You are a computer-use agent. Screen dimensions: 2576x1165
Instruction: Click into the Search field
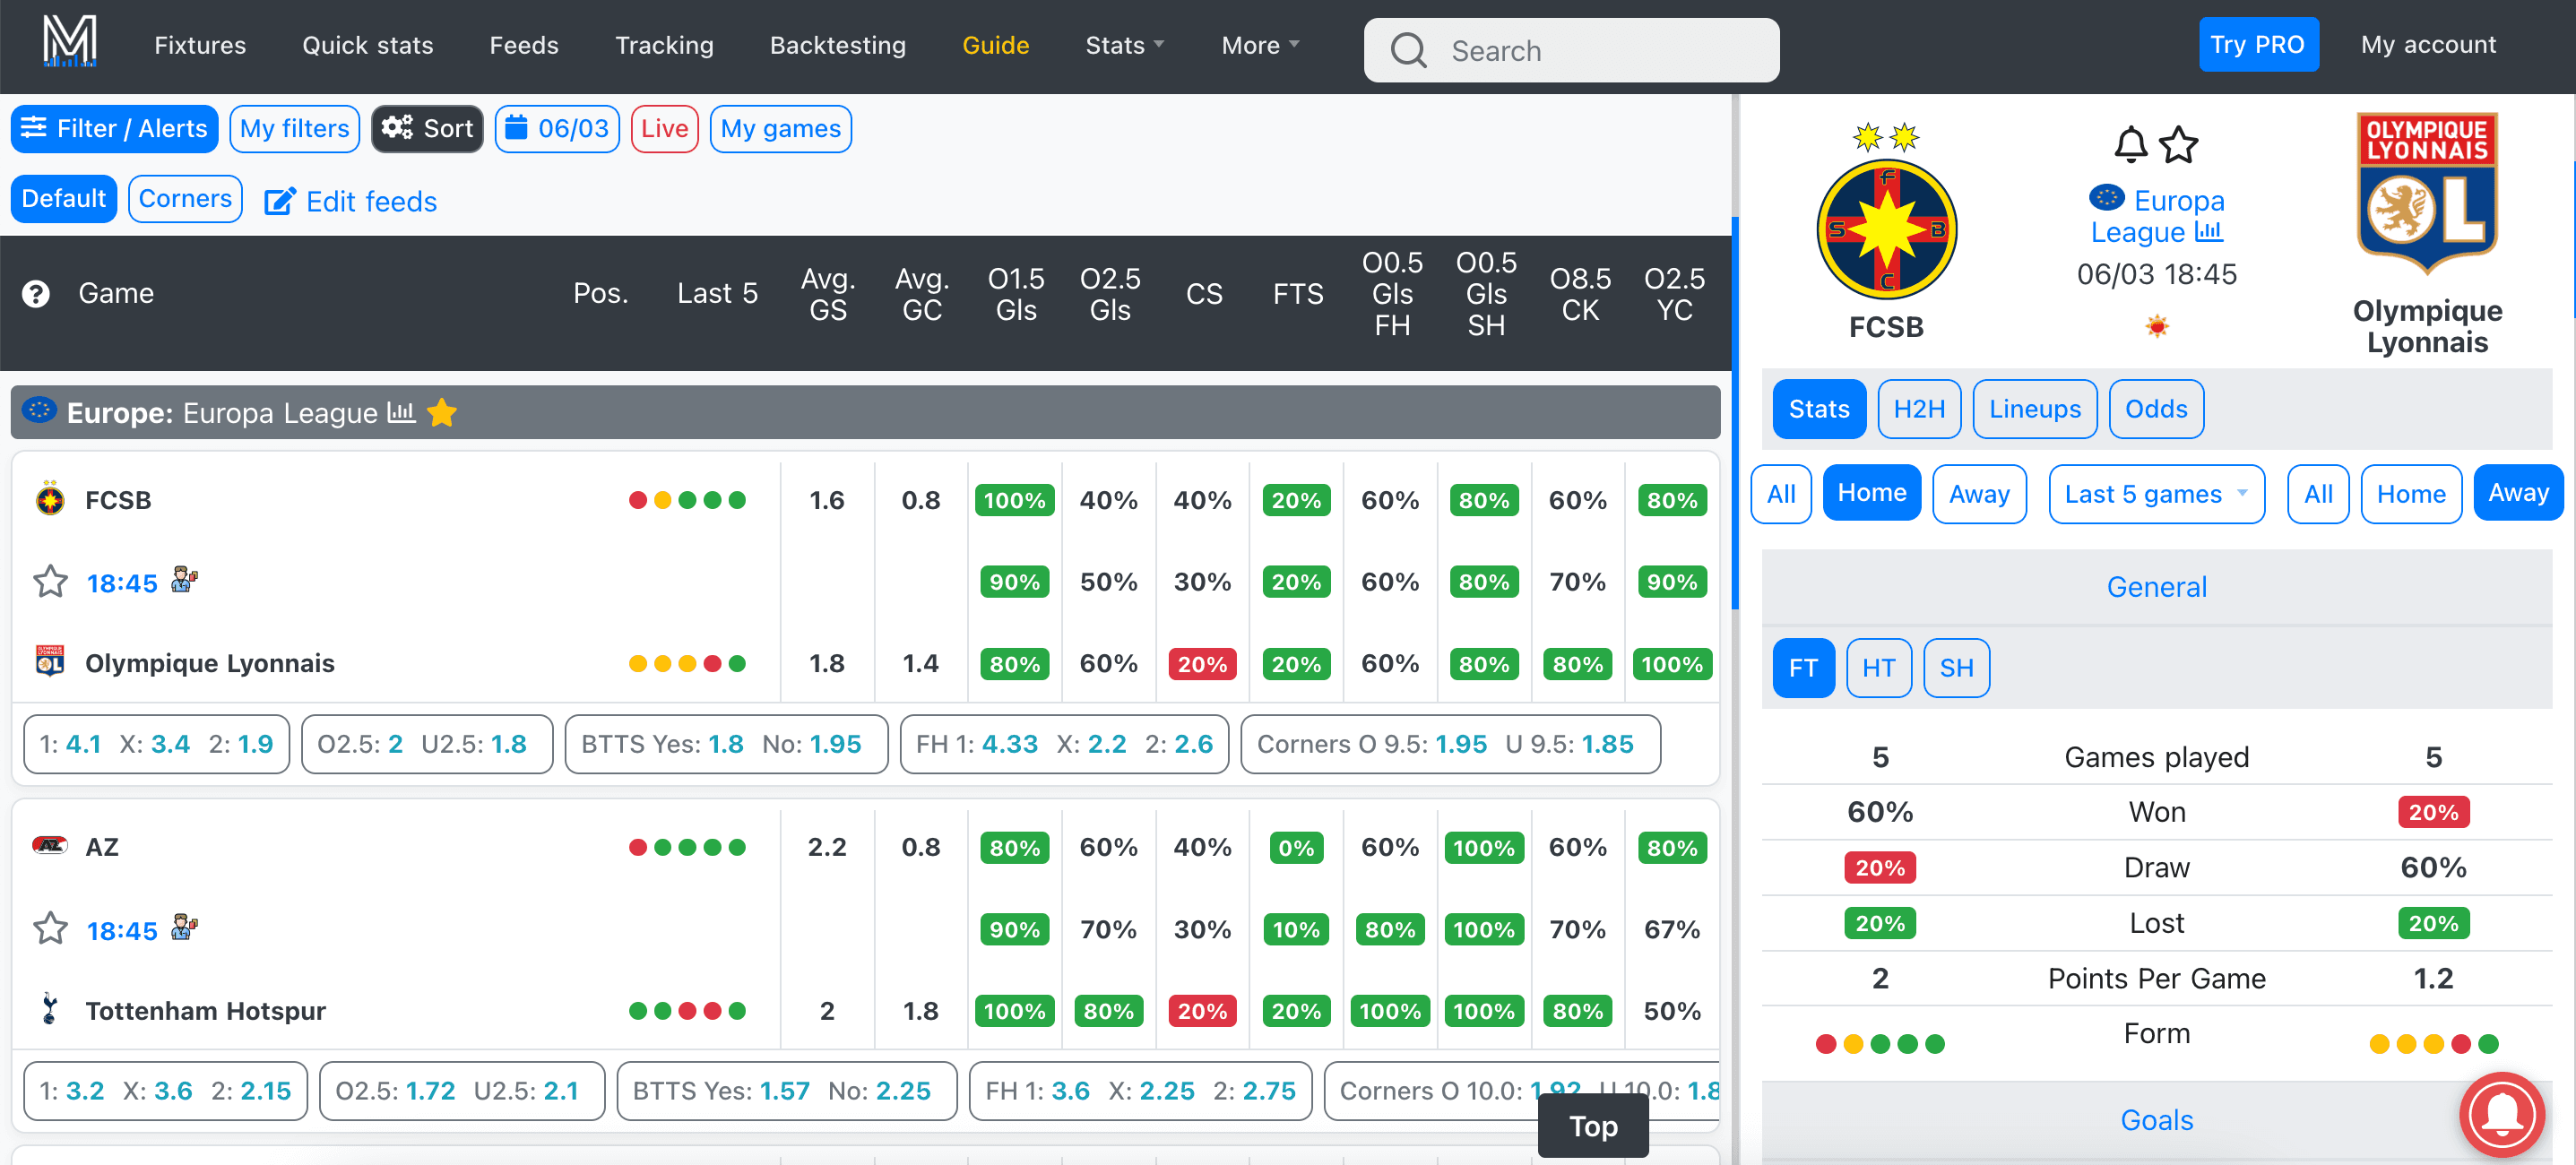point(1571,50)
